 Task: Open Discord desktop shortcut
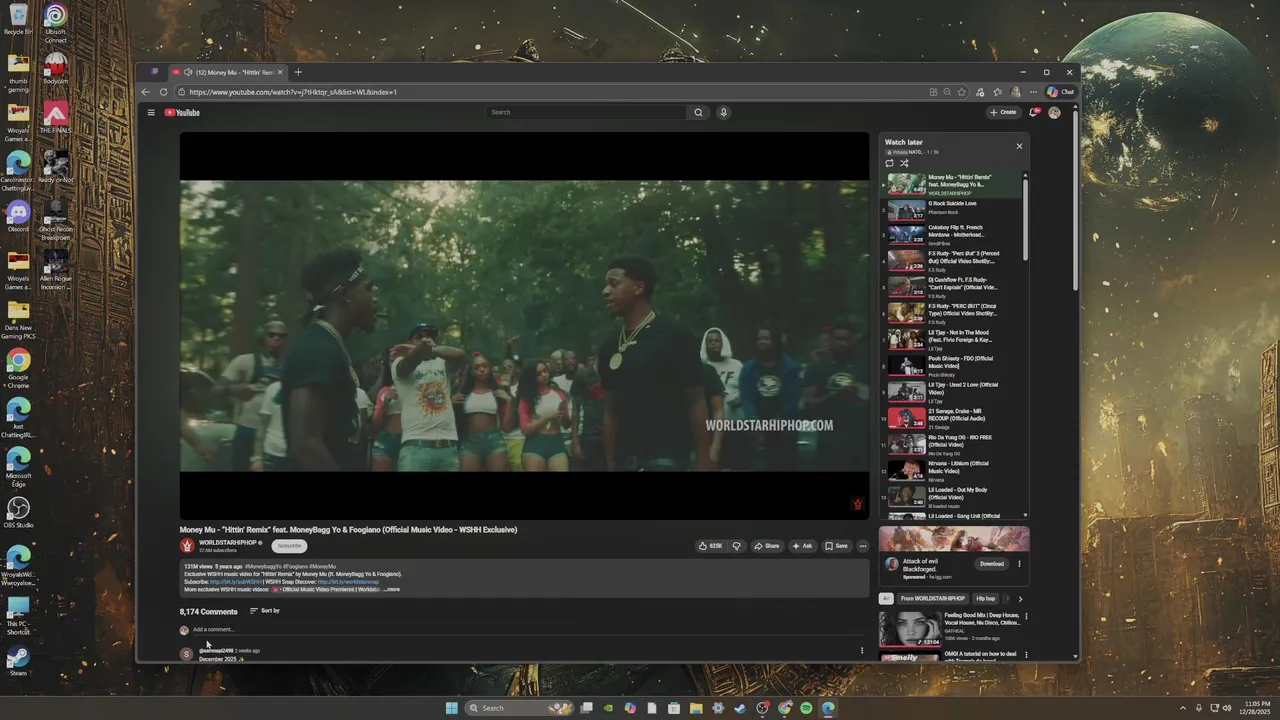(x=18, y=215)
